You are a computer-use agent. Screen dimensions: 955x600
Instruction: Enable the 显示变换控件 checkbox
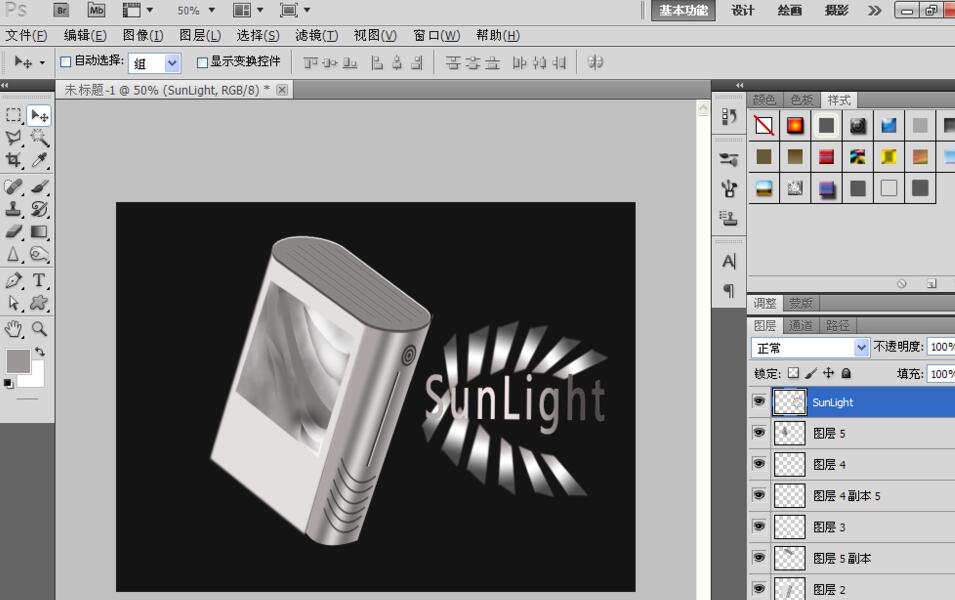(x=202, y=62)
